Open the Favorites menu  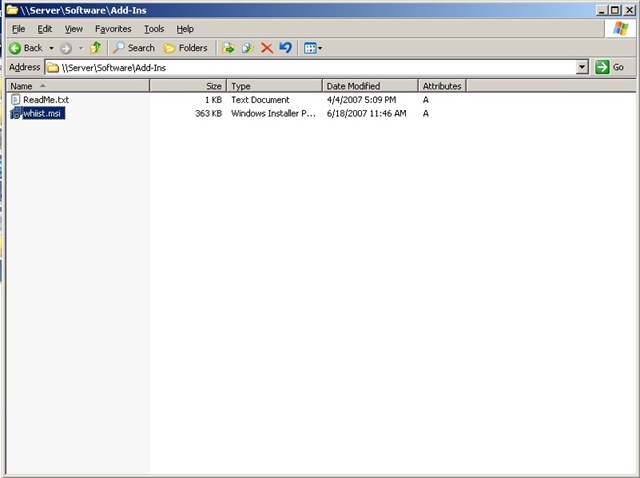(x=113, y=29)
